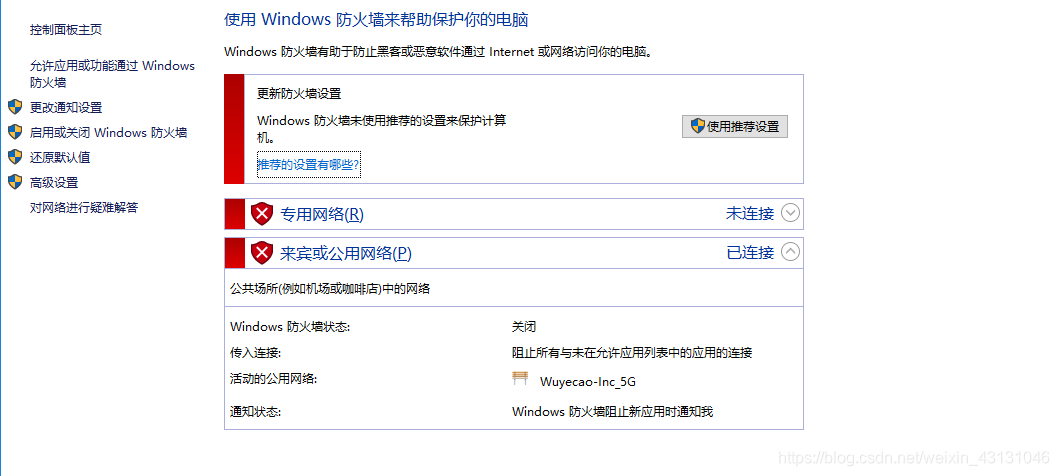Click 阻止所有与未在允许应用列表中的应用的连接 text
Screen dimensions: 1059x476
click(632, 352)
